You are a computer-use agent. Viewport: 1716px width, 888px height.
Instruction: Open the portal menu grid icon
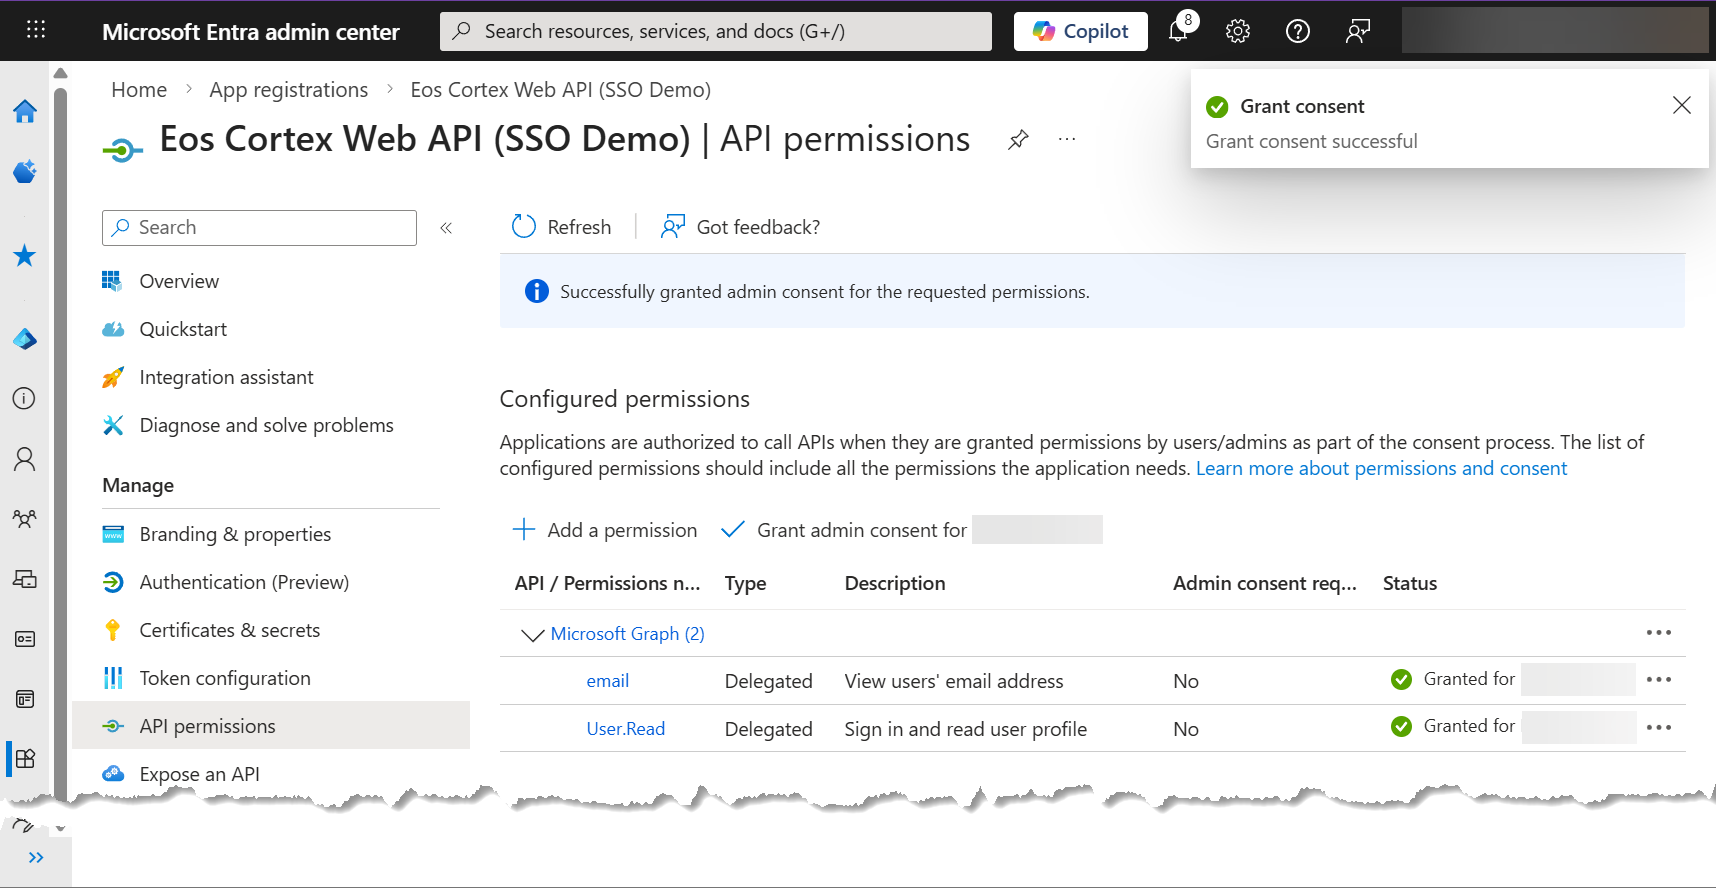[x=36, y=30]
